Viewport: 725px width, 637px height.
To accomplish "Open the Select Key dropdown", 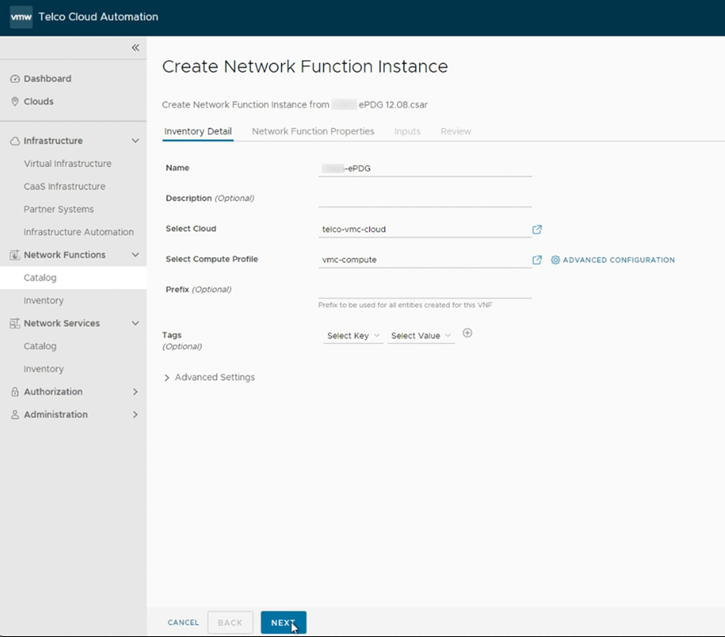I will click(353, 336).
